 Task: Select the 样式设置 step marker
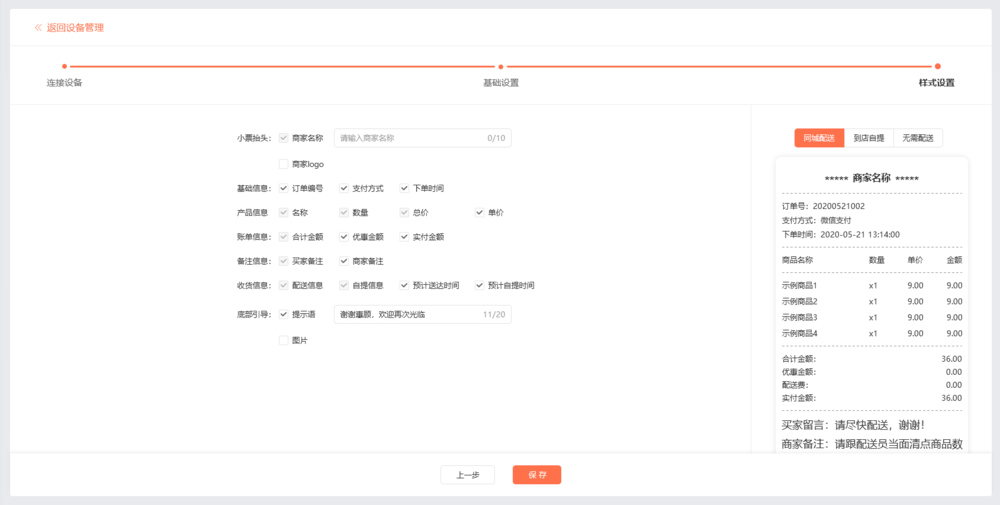tap(937, 67)
